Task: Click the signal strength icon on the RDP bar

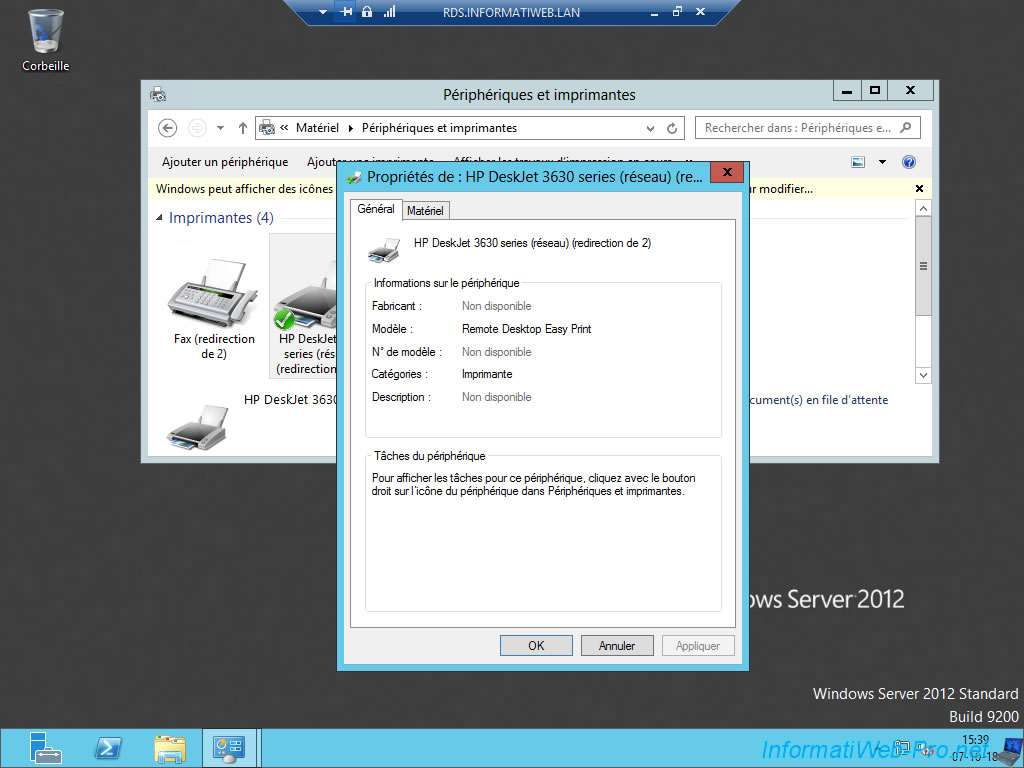Action: pos(390,12)
